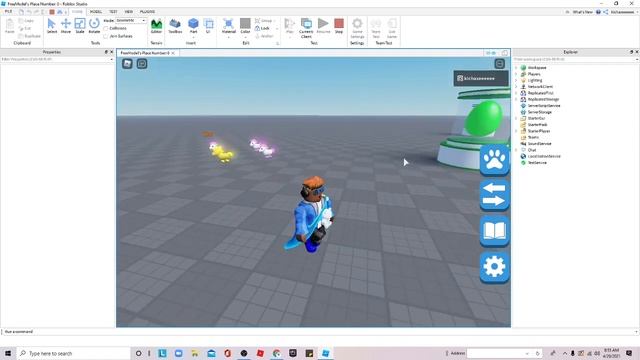Image resolution: width=640 pixels, height=360 pixels.
Task: Select ServerStorage in Explorer
Action: click(x=540, y=112)
